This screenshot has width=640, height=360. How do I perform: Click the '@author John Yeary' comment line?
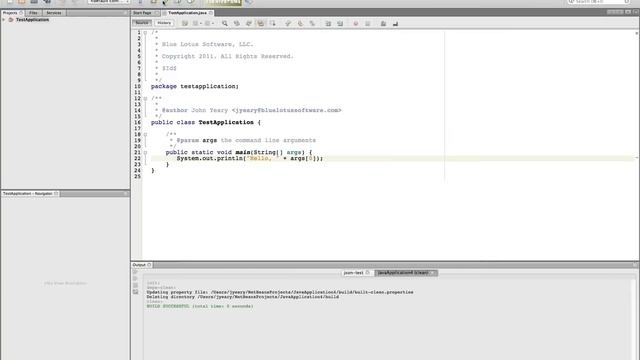251,110
